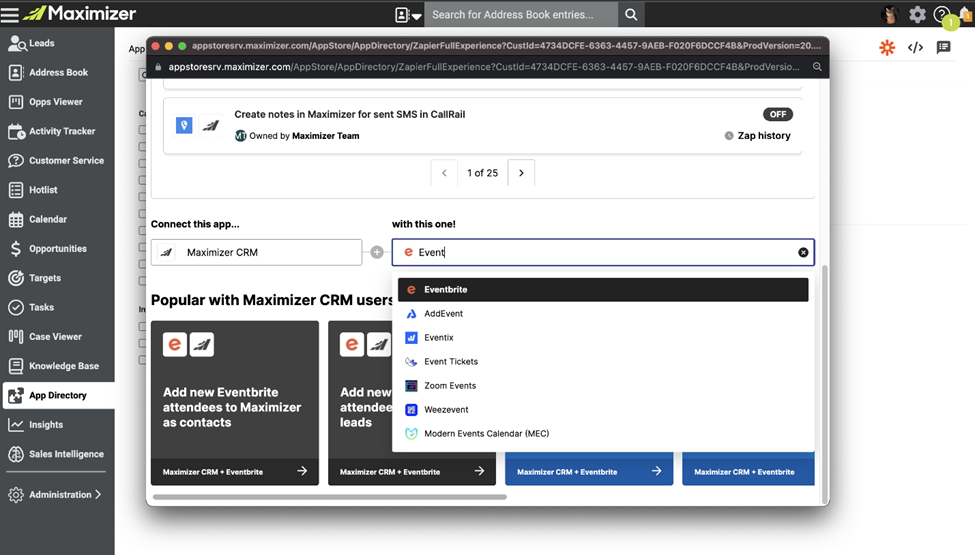Open the address book search type dropdown
This screenshot has height=555, width=975.
tap(409, 14)
